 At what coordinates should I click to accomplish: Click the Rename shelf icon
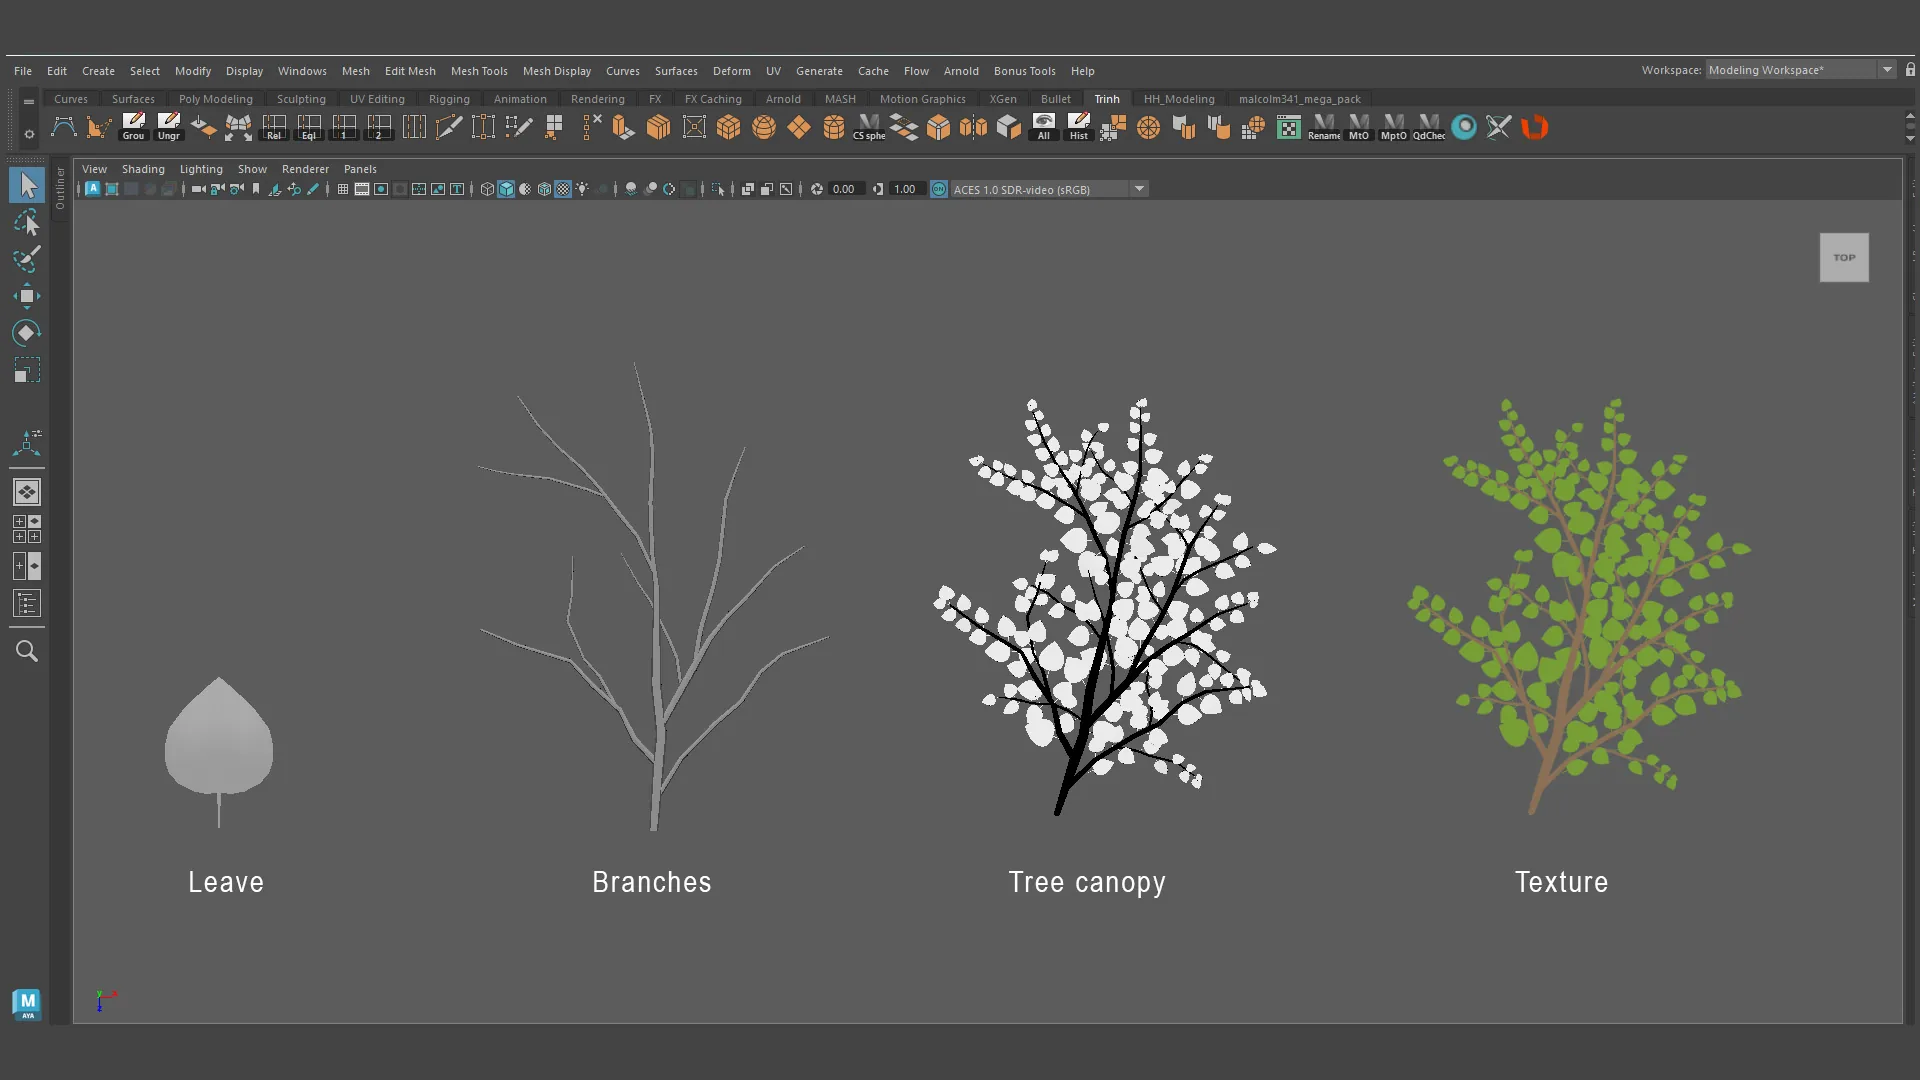[1324, 127]
